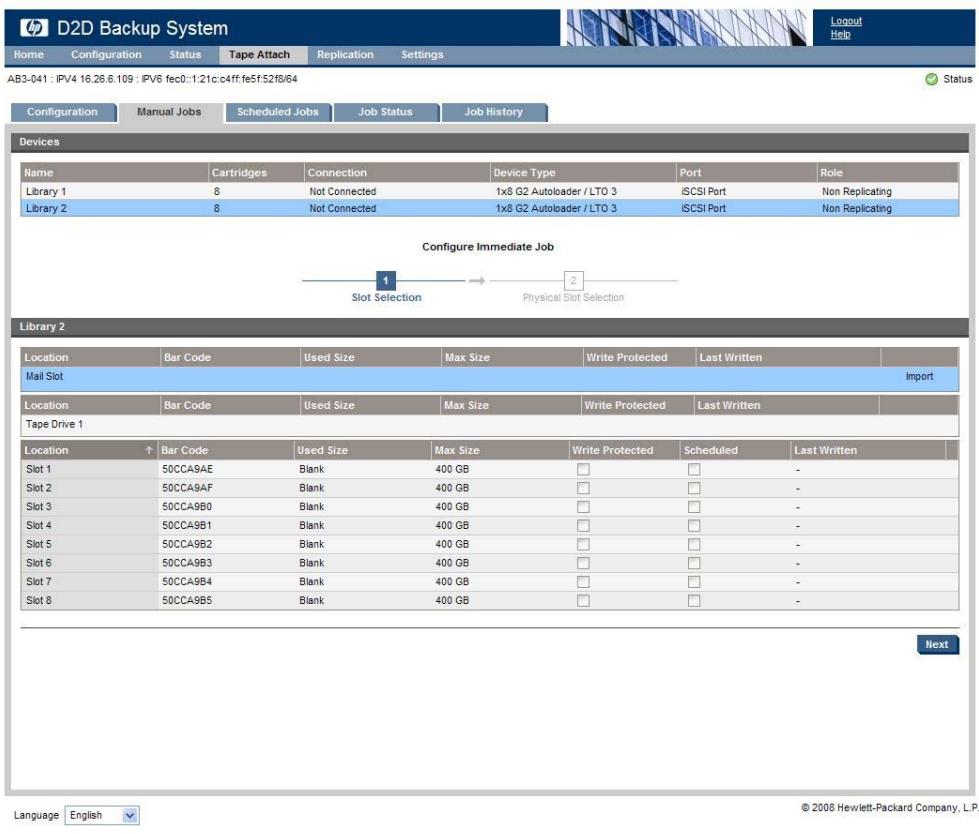Viewport: 979px width, 834px height.
Task: Click the Status link at top right
Action: (x=957, y=79)
